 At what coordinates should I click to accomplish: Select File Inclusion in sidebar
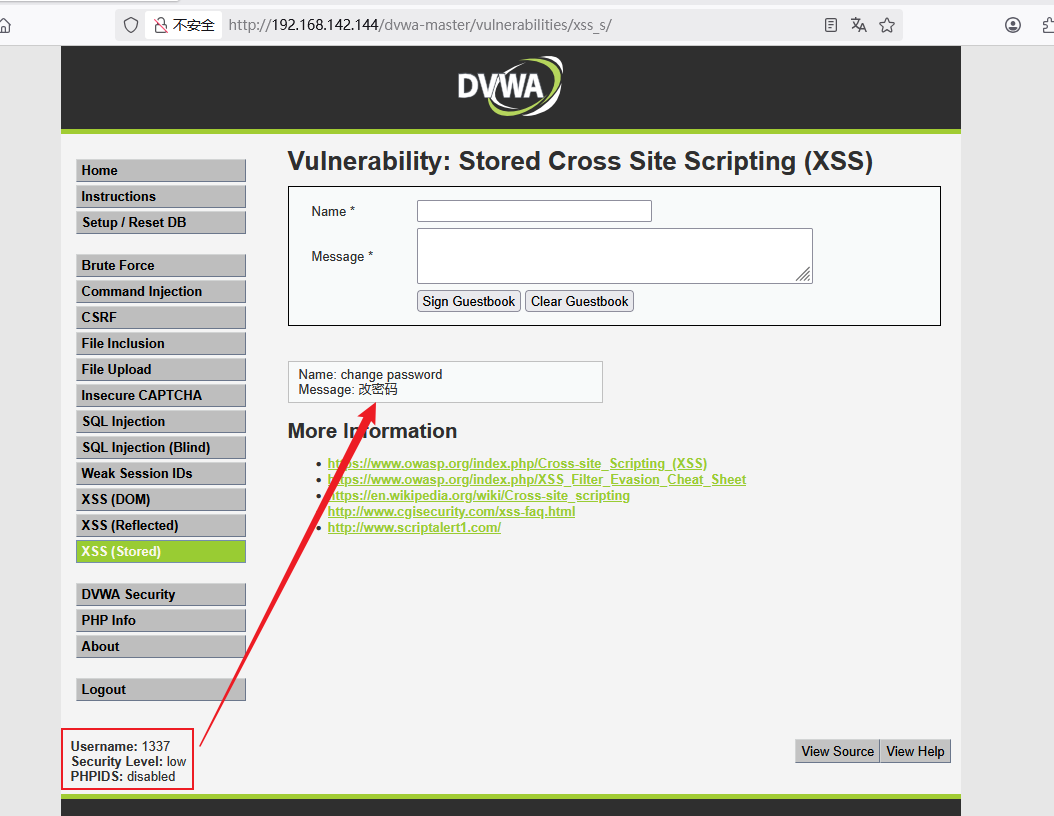coord(161,343)
